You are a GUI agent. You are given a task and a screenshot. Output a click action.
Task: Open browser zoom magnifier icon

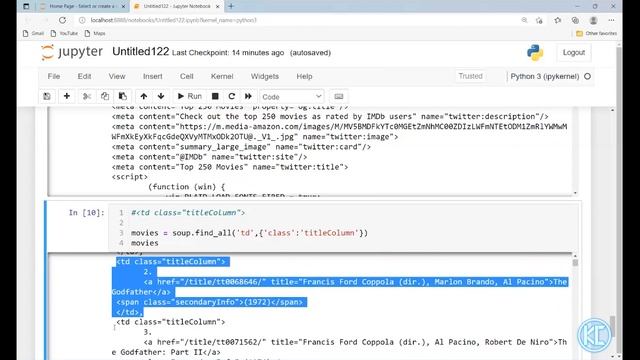point(524,20)
